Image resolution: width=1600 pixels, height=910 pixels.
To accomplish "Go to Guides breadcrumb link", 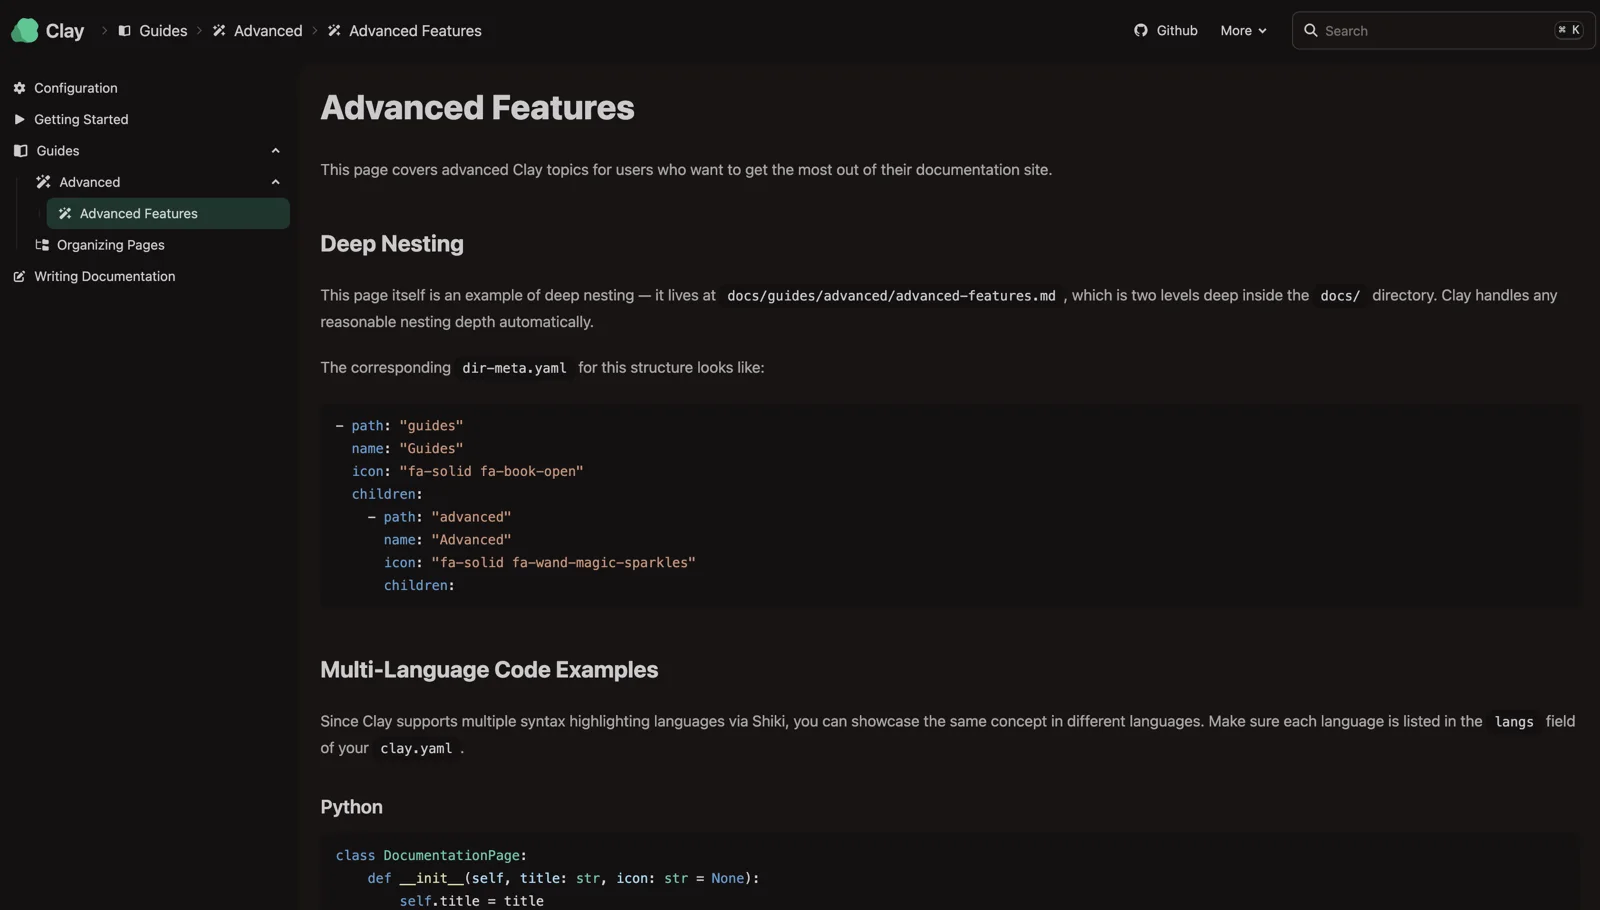I will pos(163,31).
